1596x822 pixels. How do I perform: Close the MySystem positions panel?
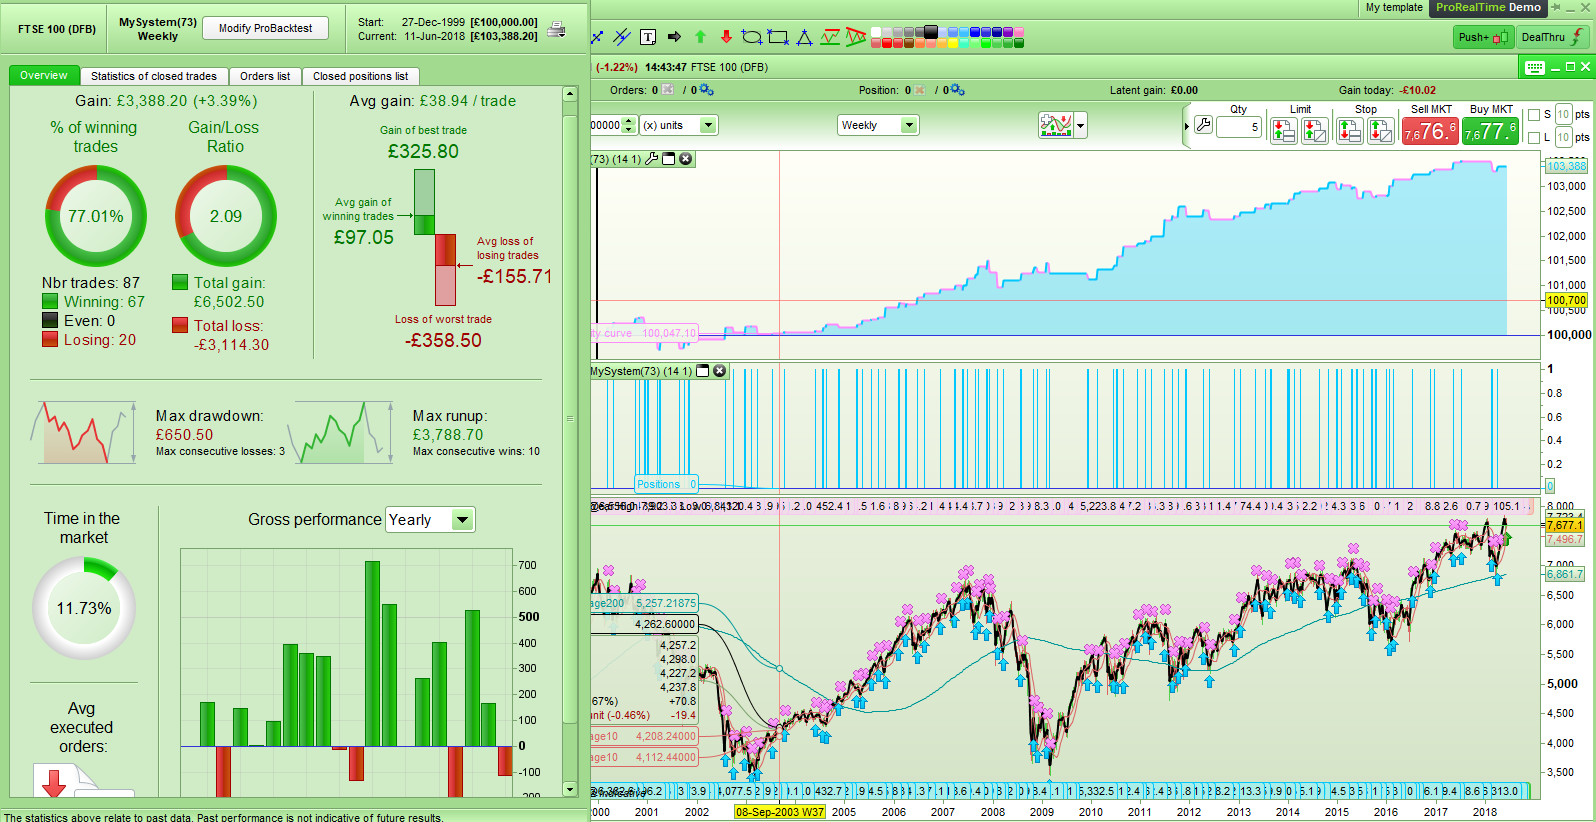click(720, 371)
